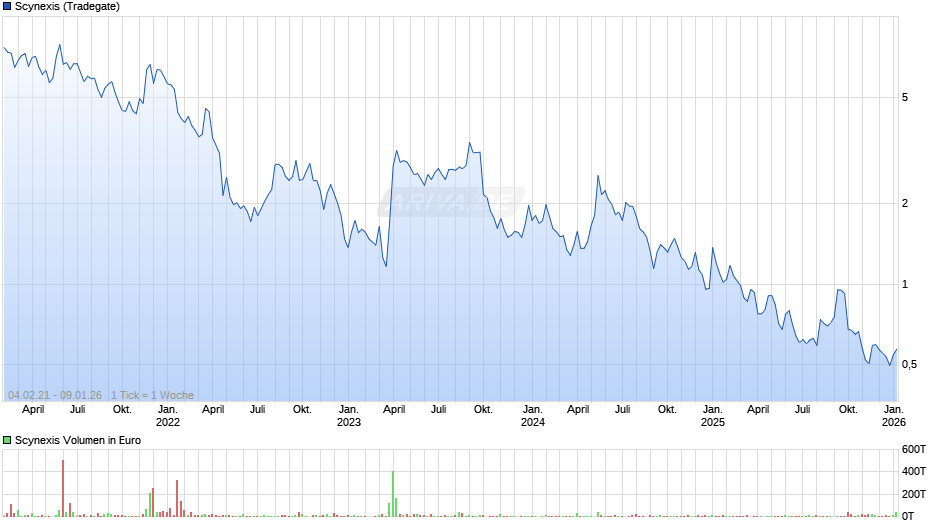The width and height of the screenshot is (940, 526).
Task: Click the 'Jan. 2025' time axis label
Action: coord(713,416)
